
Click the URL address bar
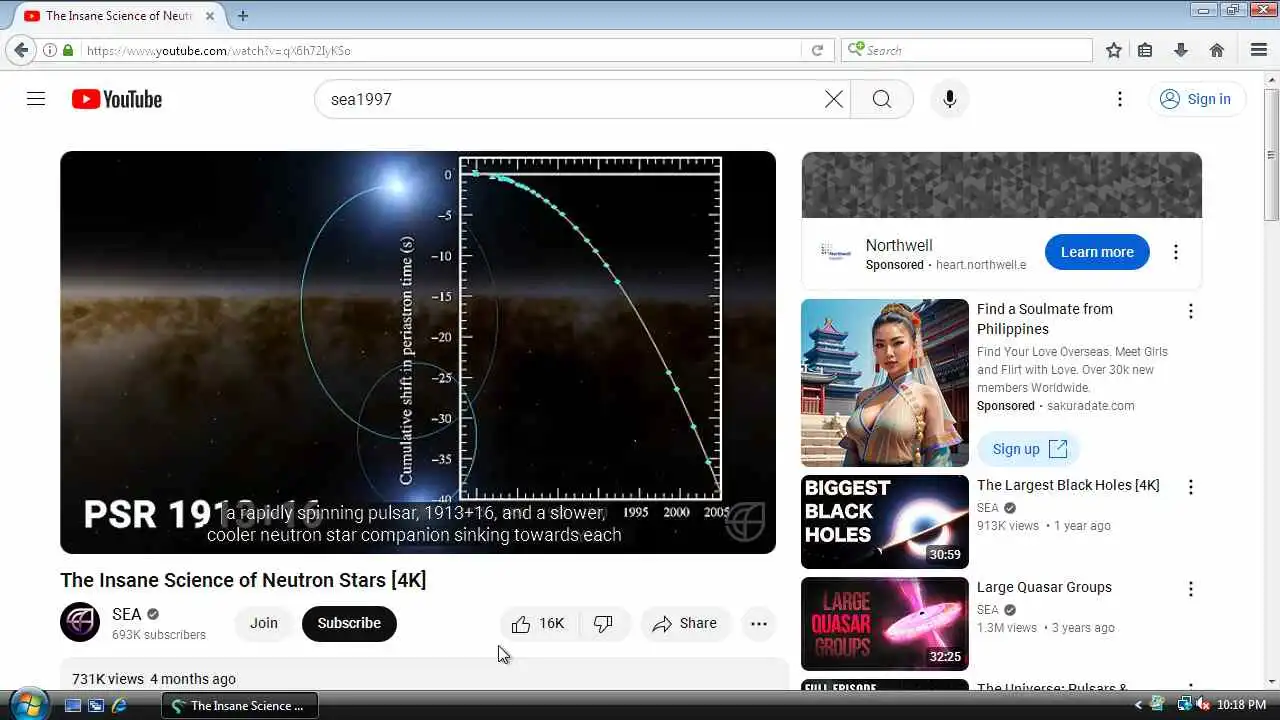pos(440,50)
